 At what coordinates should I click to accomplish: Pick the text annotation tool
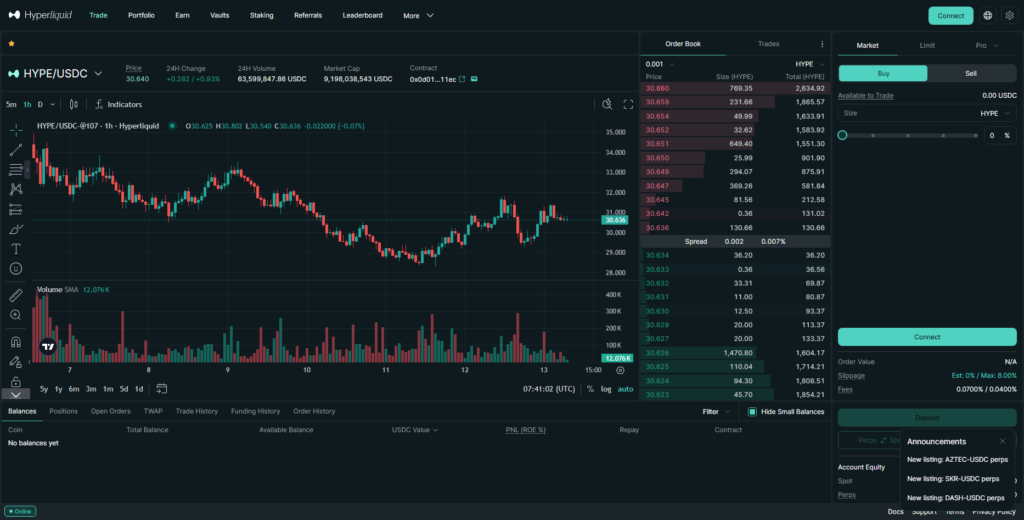pyautogui.click(x=16, y=248)
